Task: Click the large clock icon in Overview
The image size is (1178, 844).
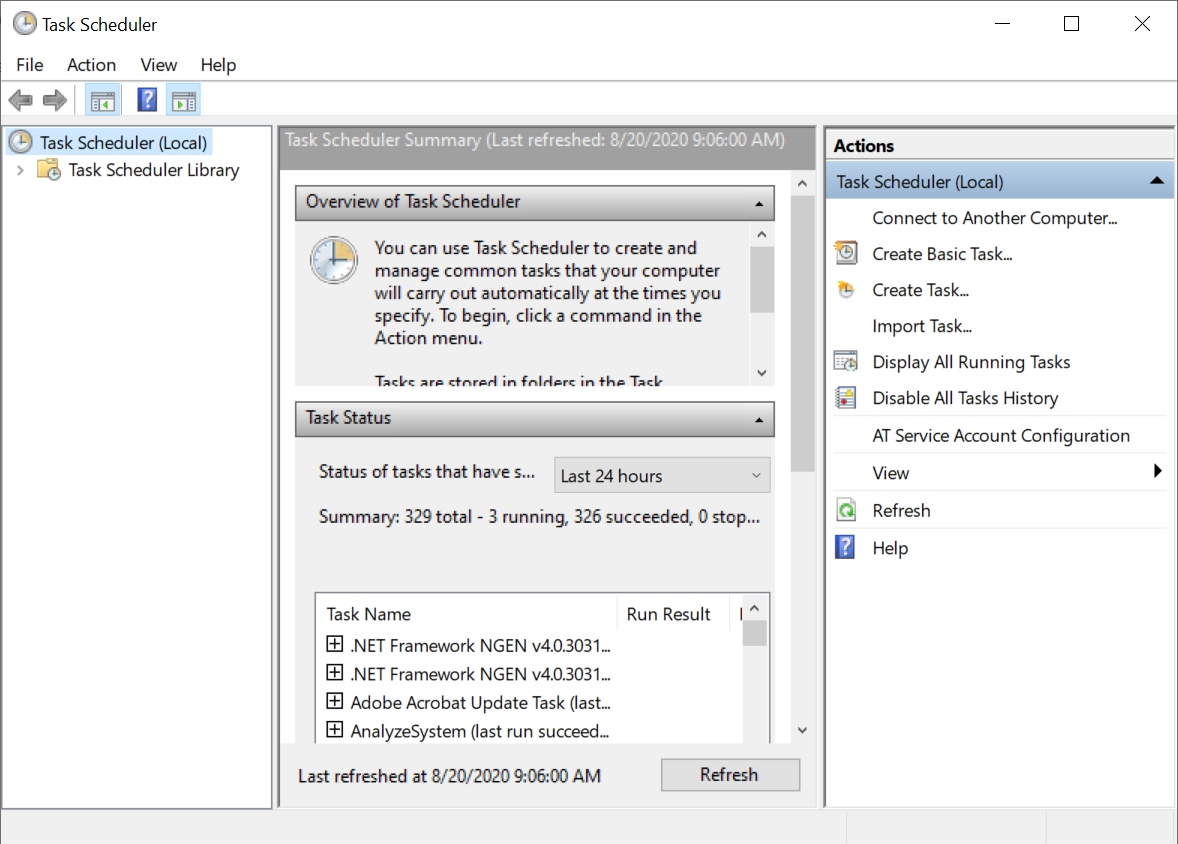Action: tap(334, 260)
